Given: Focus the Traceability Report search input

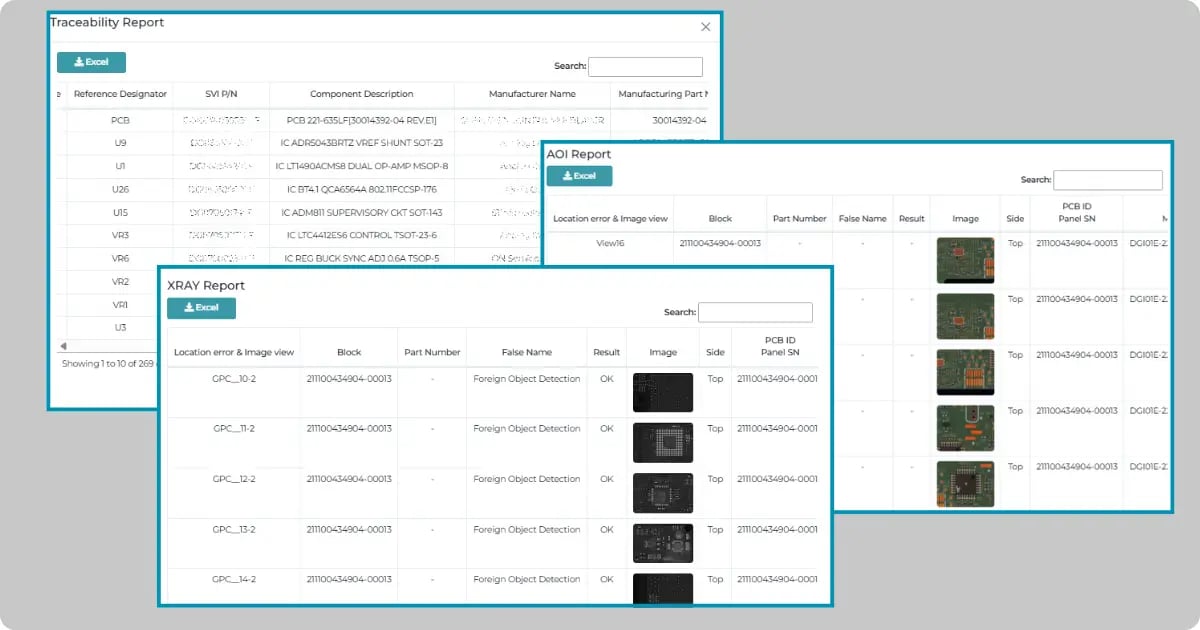Looking at the screenshot, I should [645, 66].
